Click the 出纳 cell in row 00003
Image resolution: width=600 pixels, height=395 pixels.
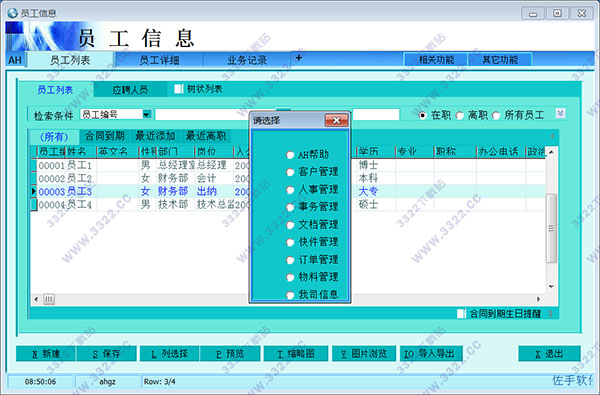[214, 191]
